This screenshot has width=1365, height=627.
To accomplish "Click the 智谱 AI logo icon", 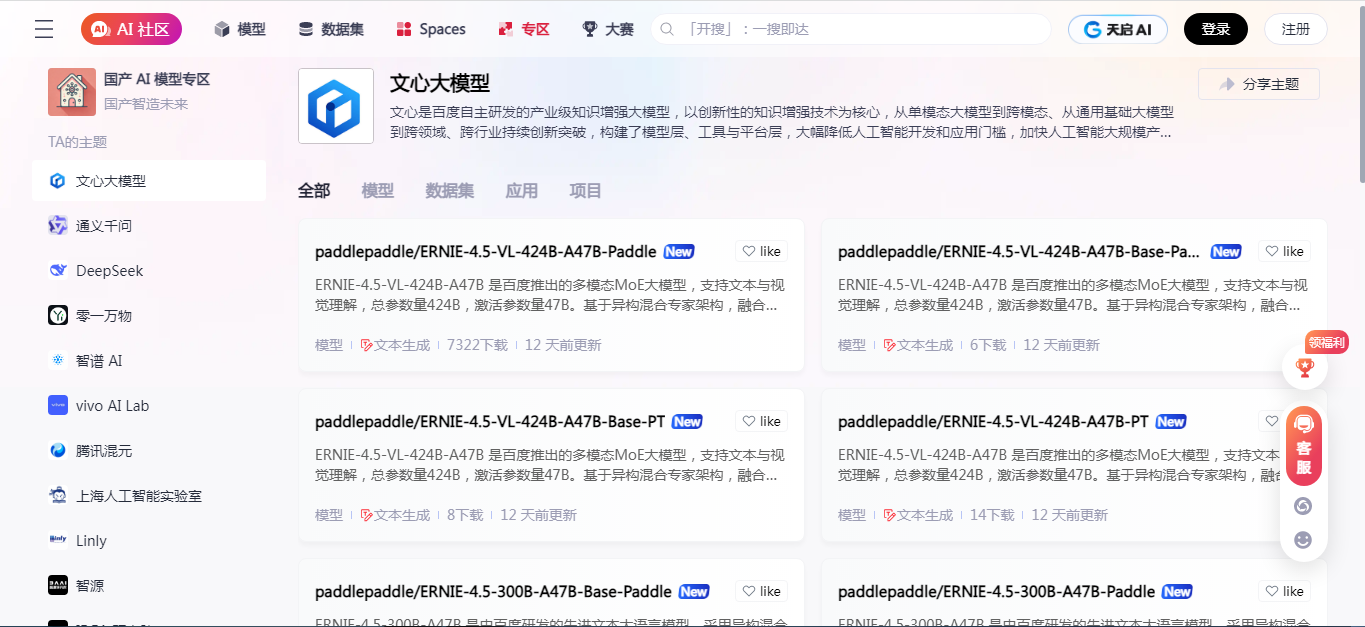I will click(x=58, y=361).
